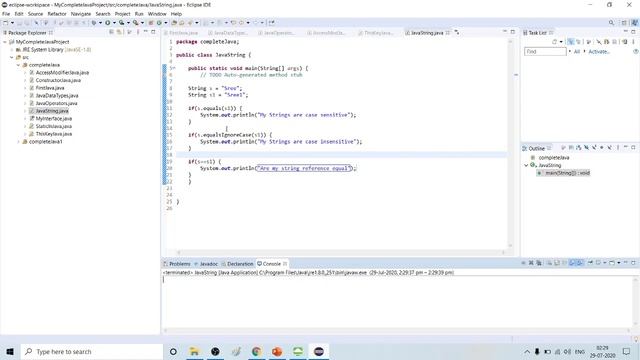Open the Refactor menu
Image resolution: width=640 pixels, height=360 pixels.
tap(57, 14)
